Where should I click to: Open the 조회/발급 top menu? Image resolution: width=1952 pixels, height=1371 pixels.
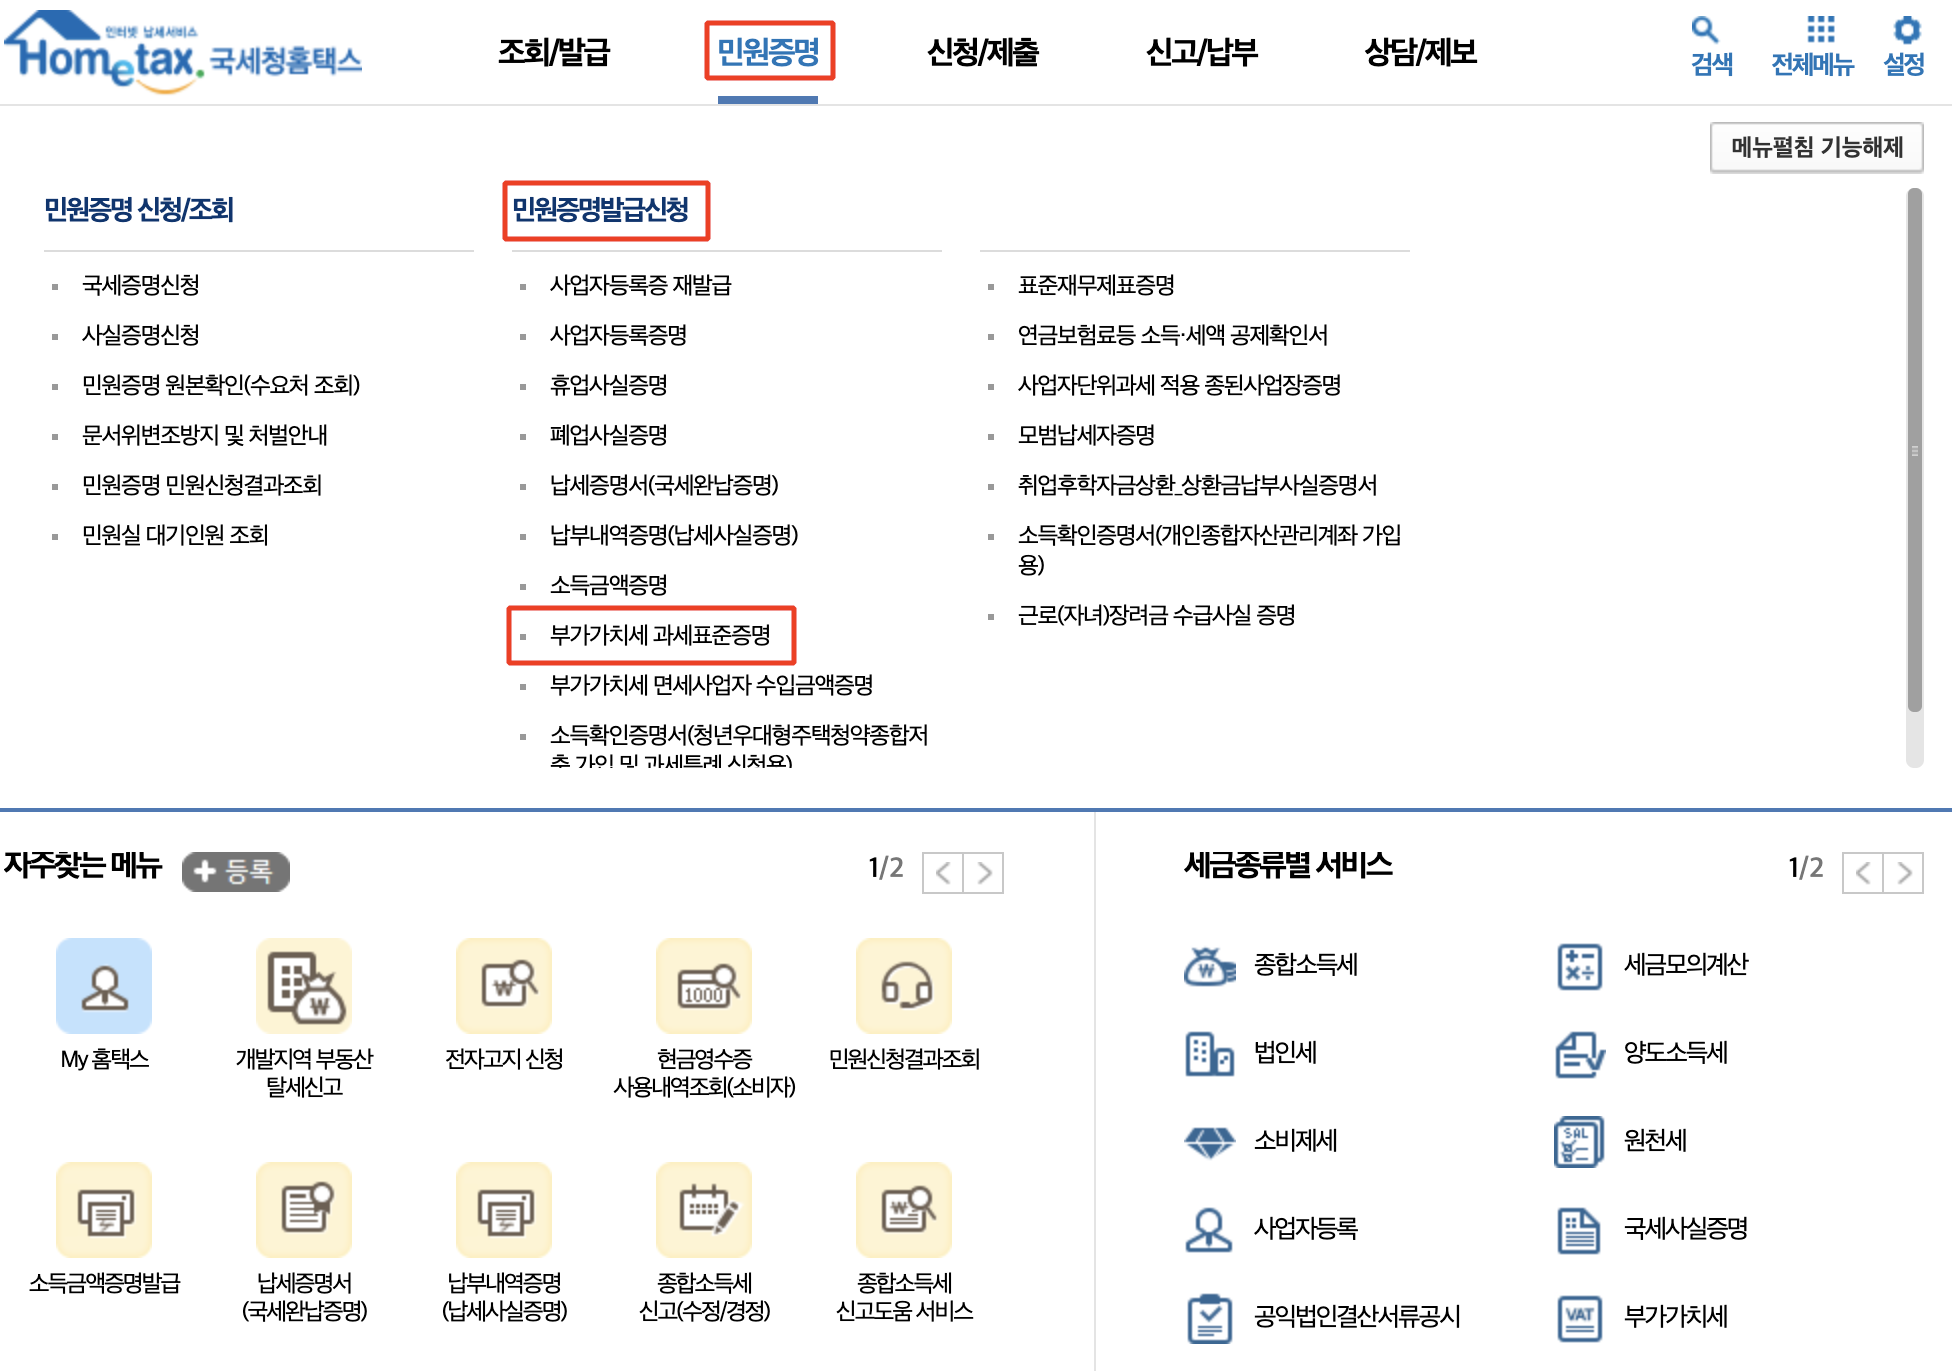tap(554, 52)
